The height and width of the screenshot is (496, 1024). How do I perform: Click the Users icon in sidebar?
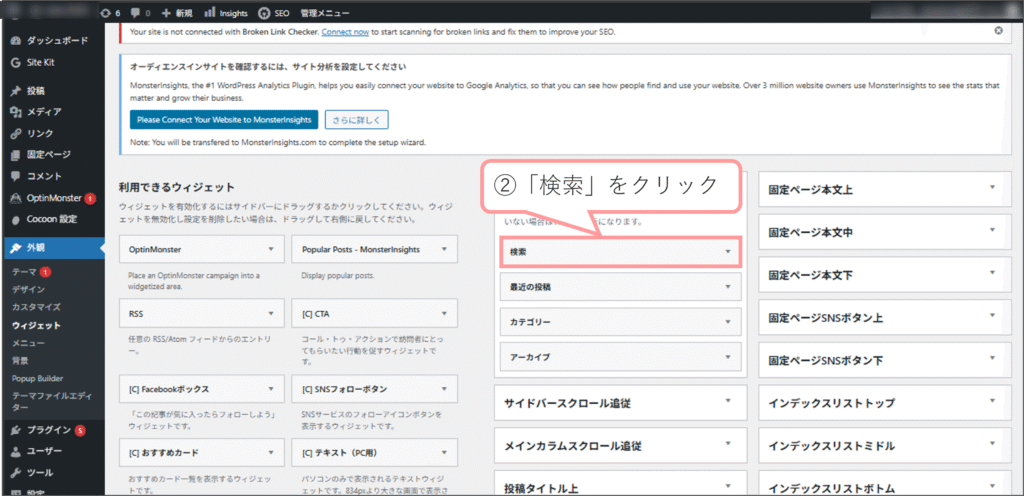(16, 451)
